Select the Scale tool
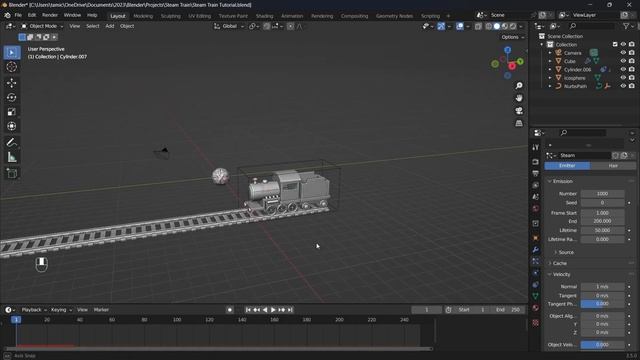Image resolution: width=640 pixels, height=360 pixels. click(12, 112)
